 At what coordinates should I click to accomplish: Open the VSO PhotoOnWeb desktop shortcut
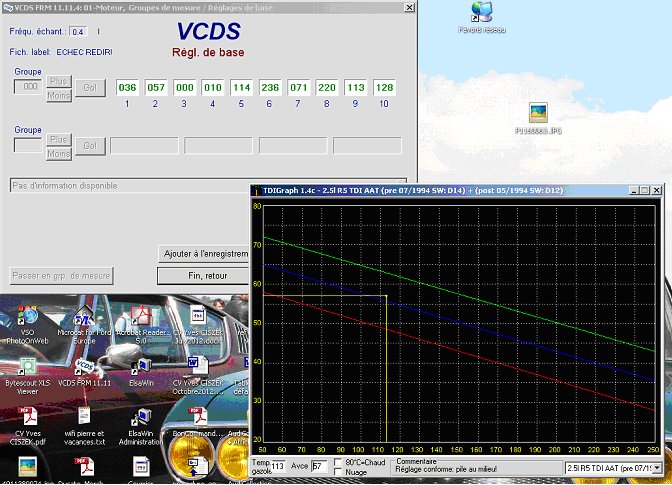[27, 318]
